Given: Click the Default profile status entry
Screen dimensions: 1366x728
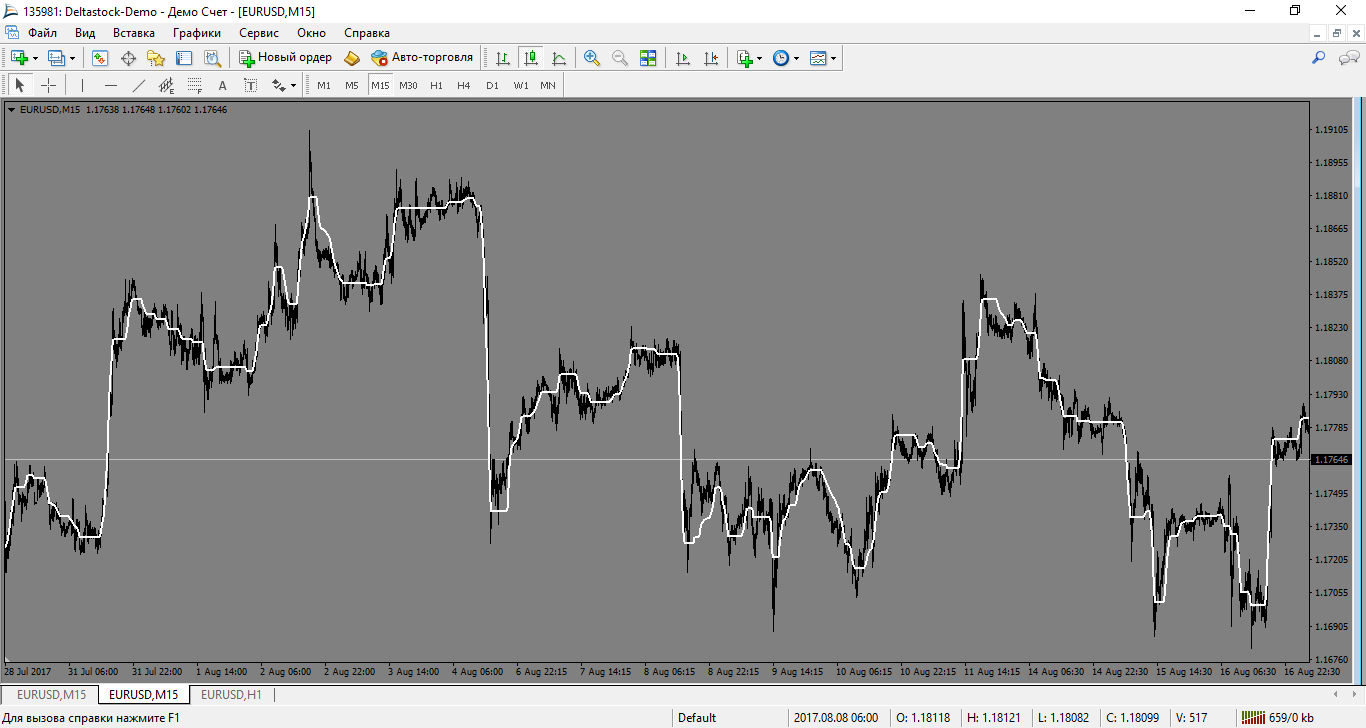Looking at the screenshot, I should tap(697, 717).
